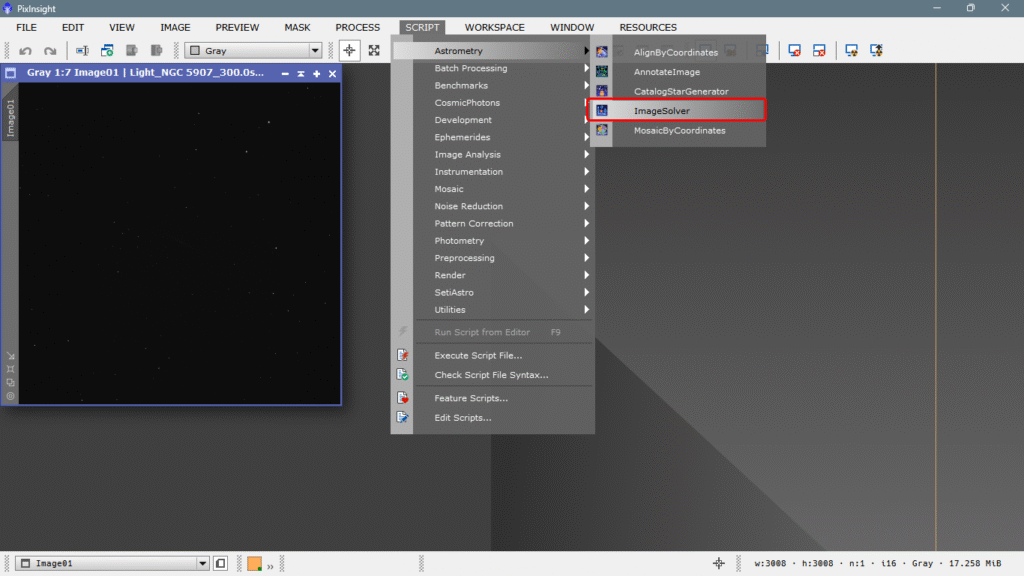Click the crosshair icon in the status bar
This screenshot has width=1024, height=576.
(x=719, y=563)
